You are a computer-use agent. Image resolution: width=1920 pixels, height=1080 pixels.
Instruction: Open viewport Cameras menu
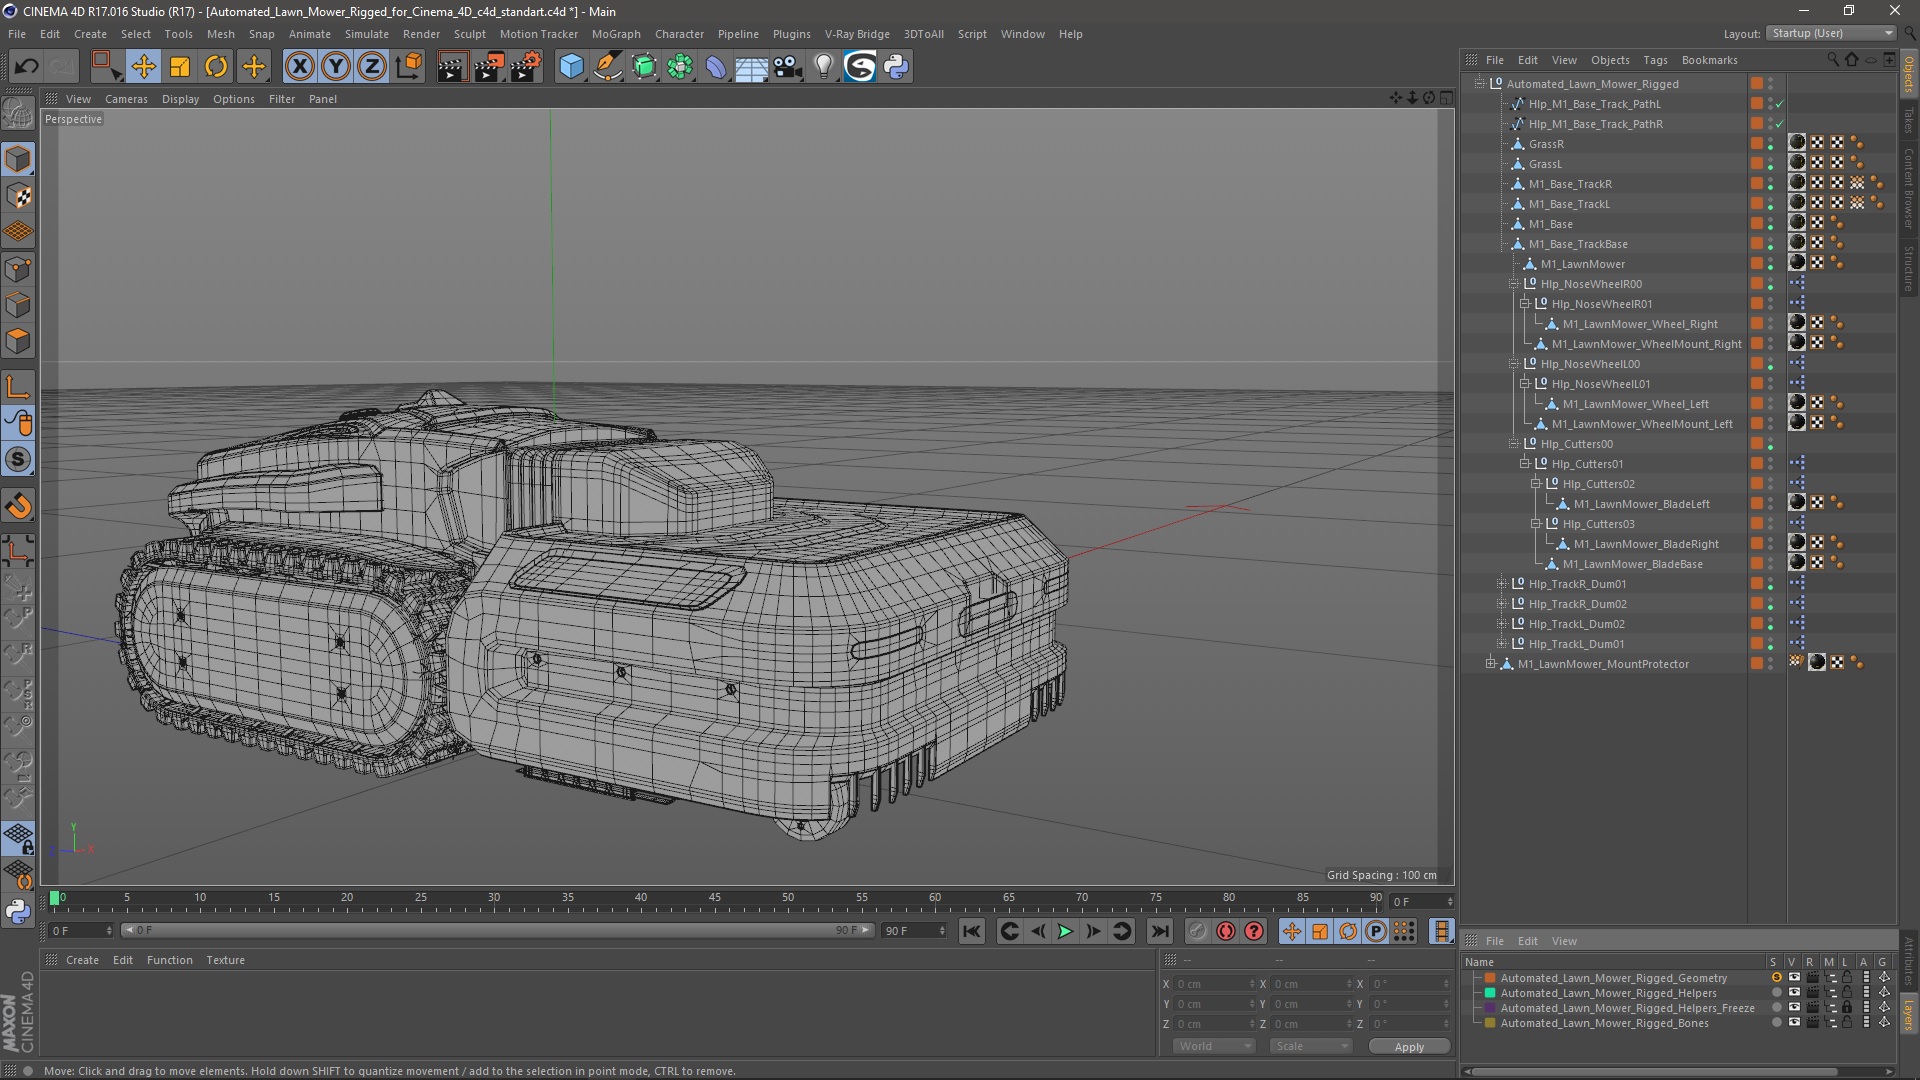point(126,99)
